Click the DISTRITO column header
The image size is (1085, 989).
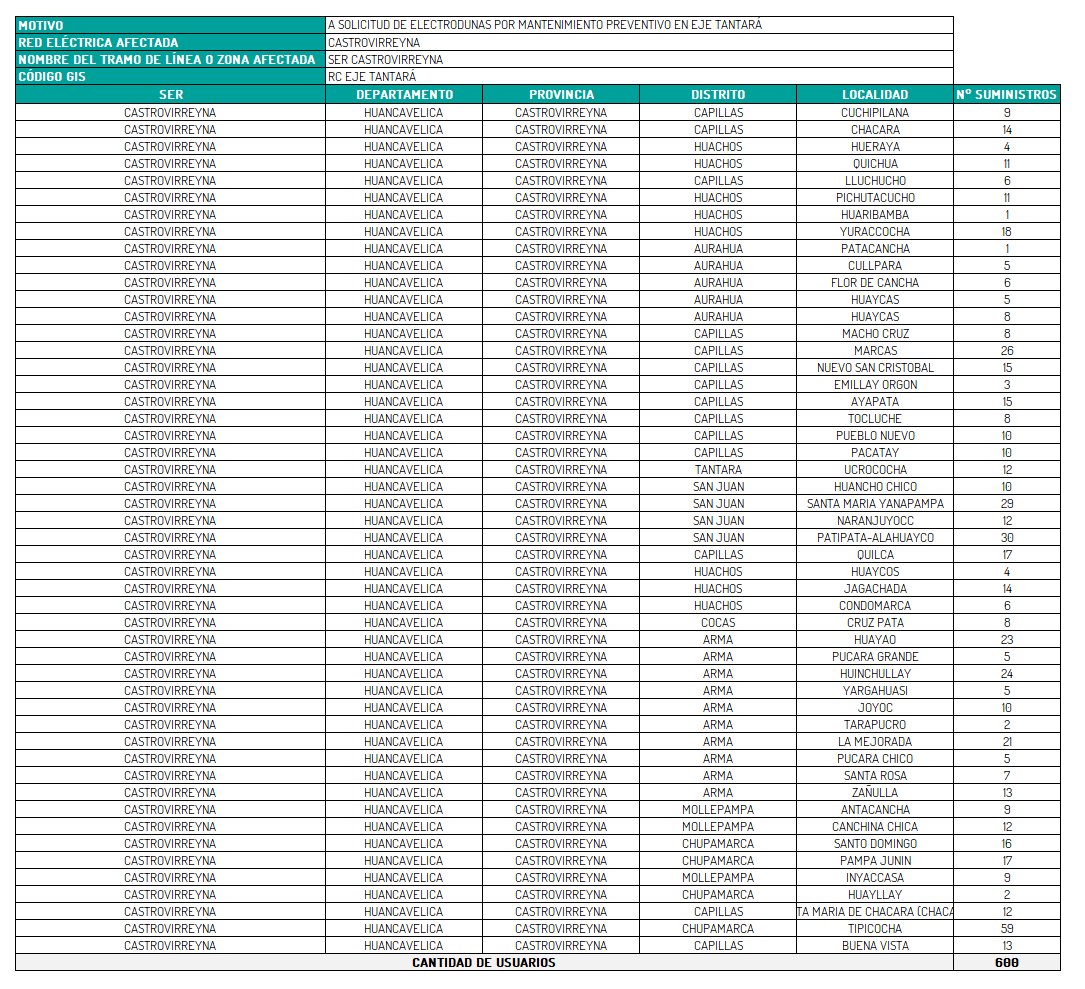[x=718, y=95]
